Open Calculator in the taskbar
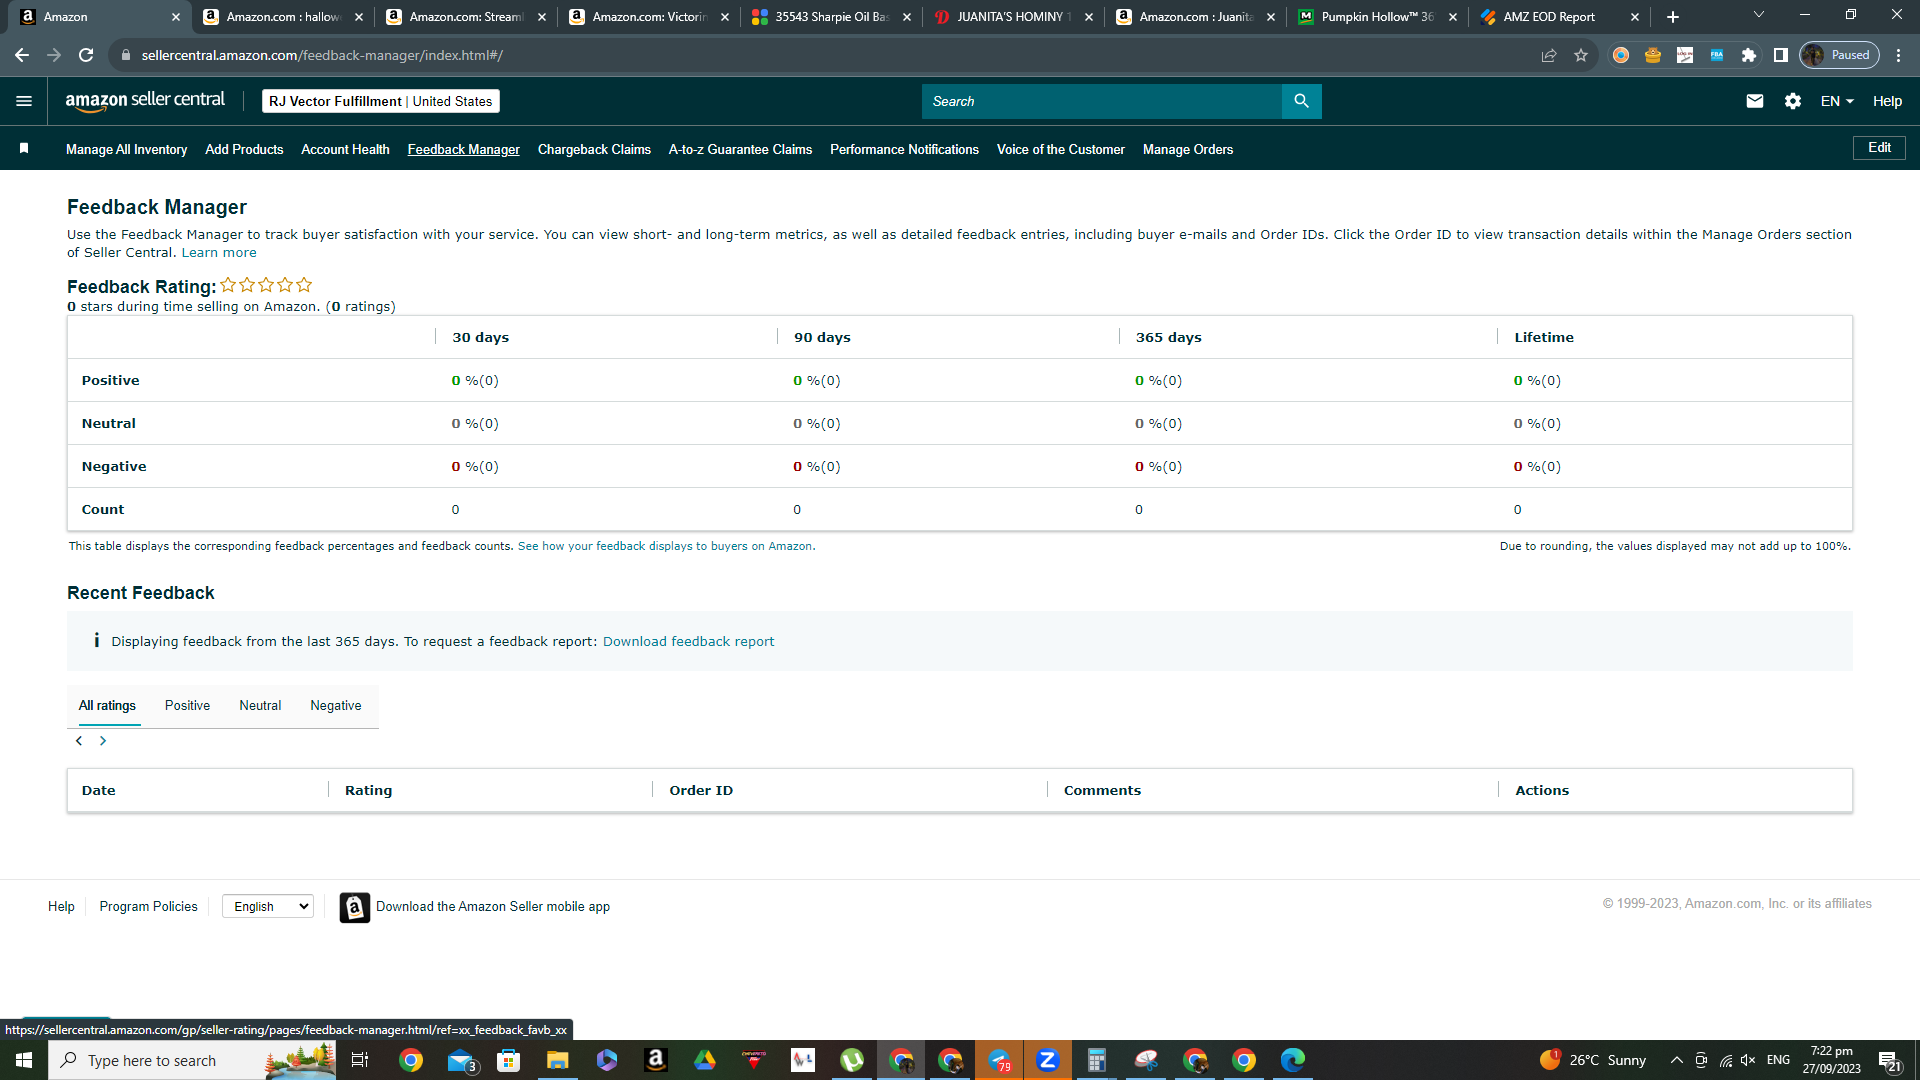This screenshot has width=1920, height=1080. [1097, 1060]
